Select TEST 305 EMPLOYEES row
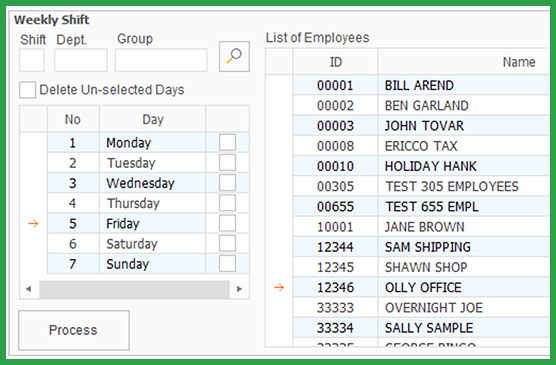The image size is (556, 365). (464, 186)
